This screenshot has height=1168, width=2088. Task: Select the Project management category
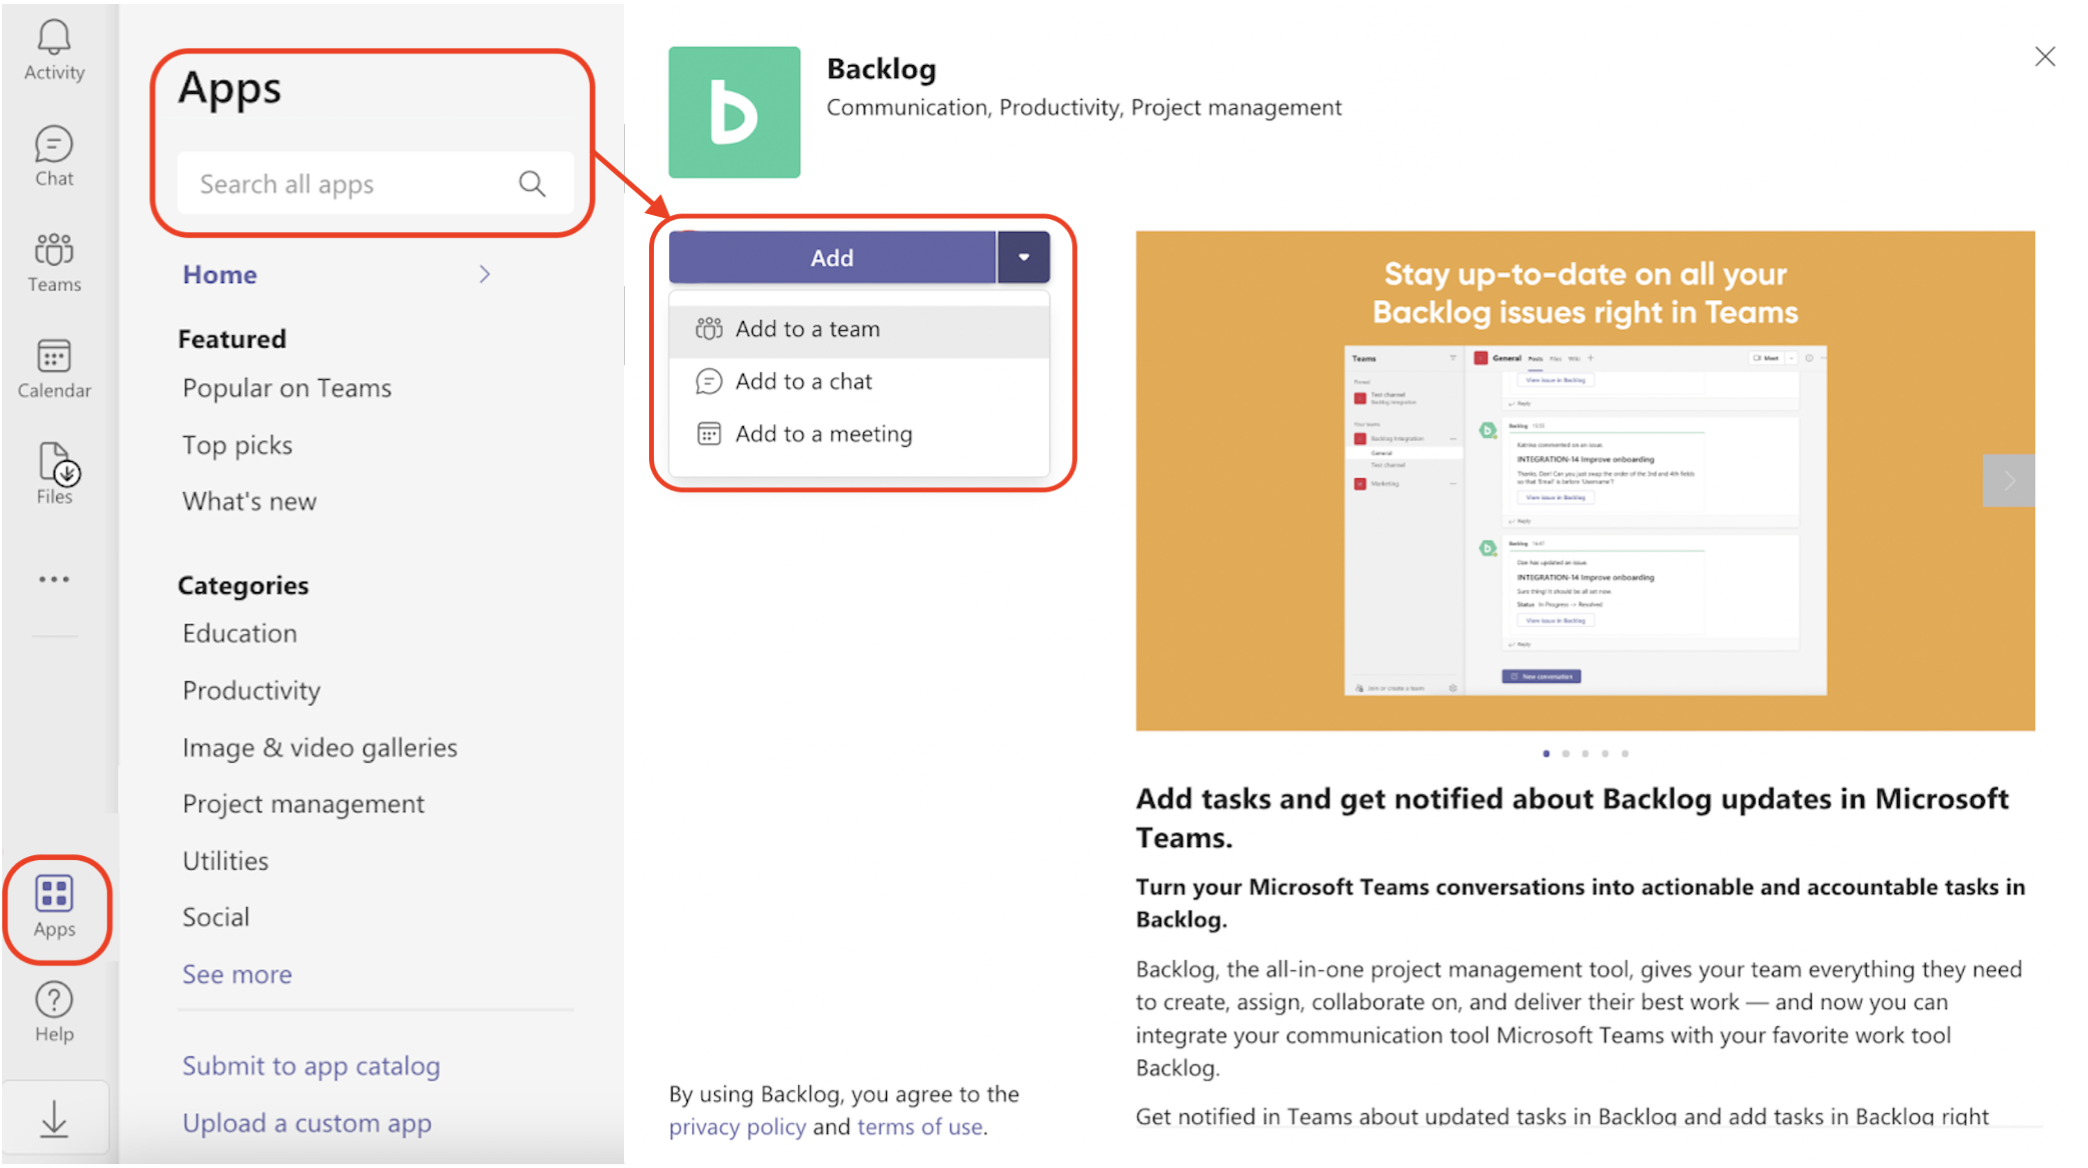pos(303,804)
